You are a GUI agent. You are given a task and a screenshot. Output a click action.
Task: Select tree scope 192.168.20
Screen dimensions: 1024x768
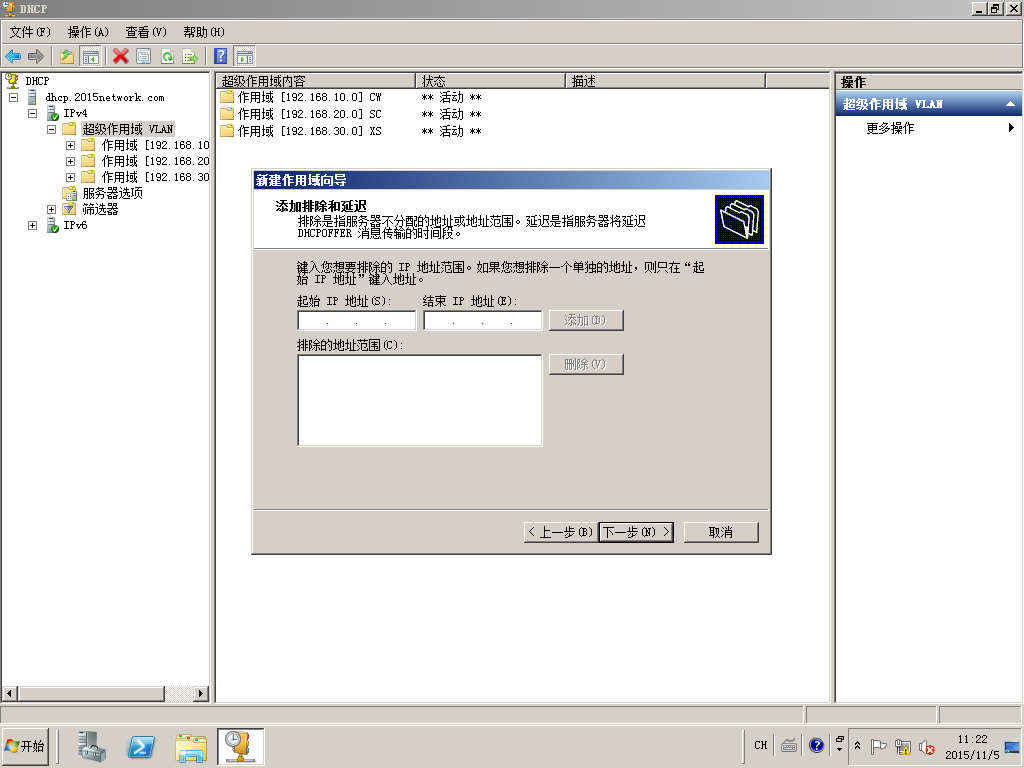tap(155, 161)
